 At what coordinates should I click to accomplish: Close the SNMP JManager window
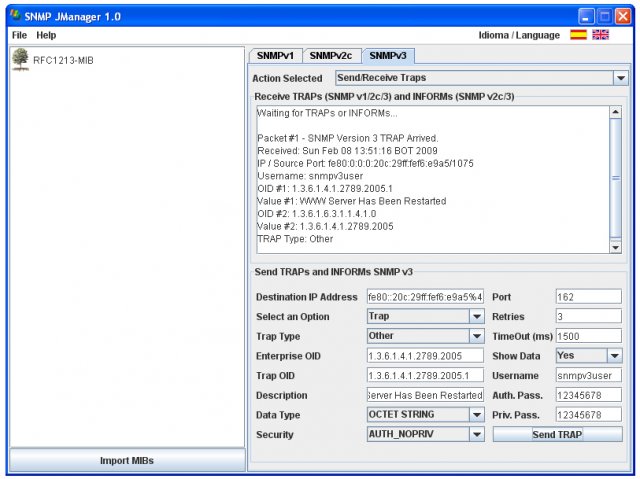tap(623, 16)
